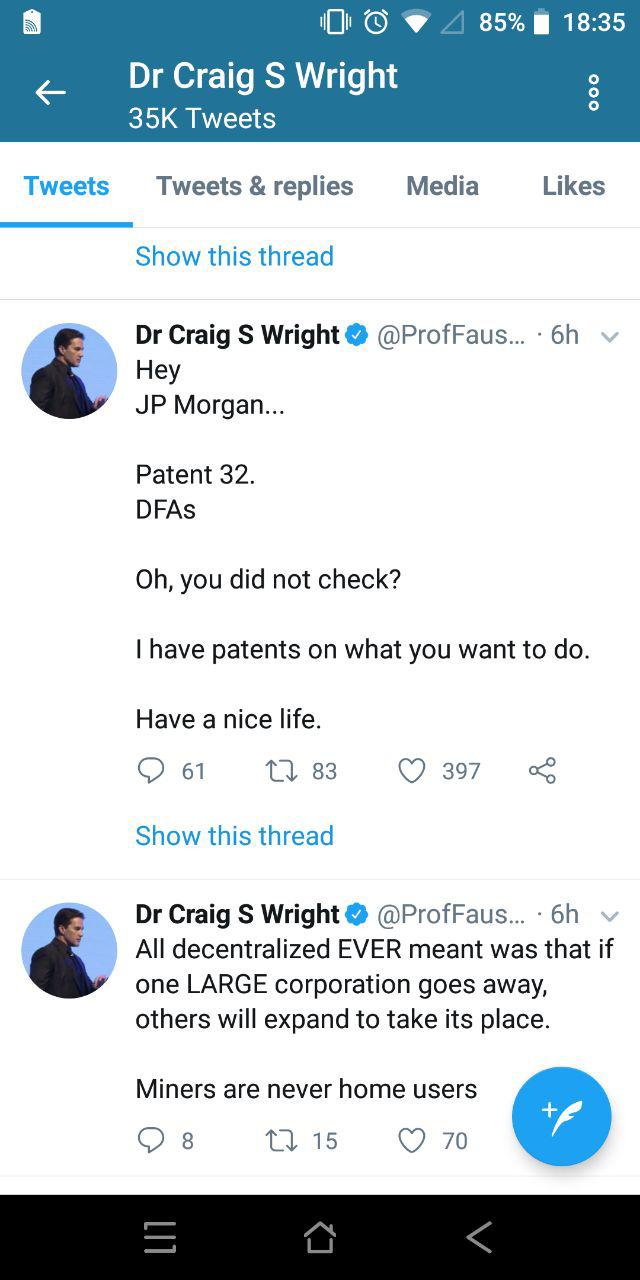The width and height of the screenshot is (640, 1280).
Task: Expand options chevron on JP Morgan tweet
Action: coord(610,337)
